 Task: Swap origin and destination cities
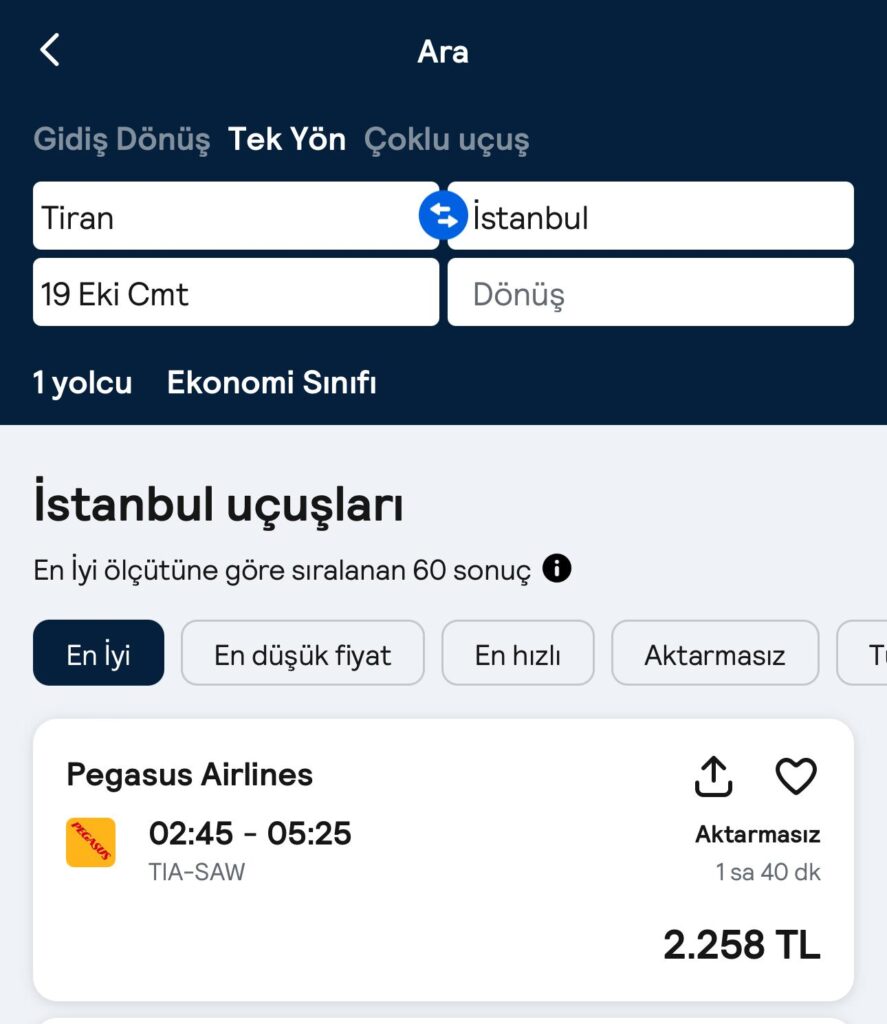(443, 216)
